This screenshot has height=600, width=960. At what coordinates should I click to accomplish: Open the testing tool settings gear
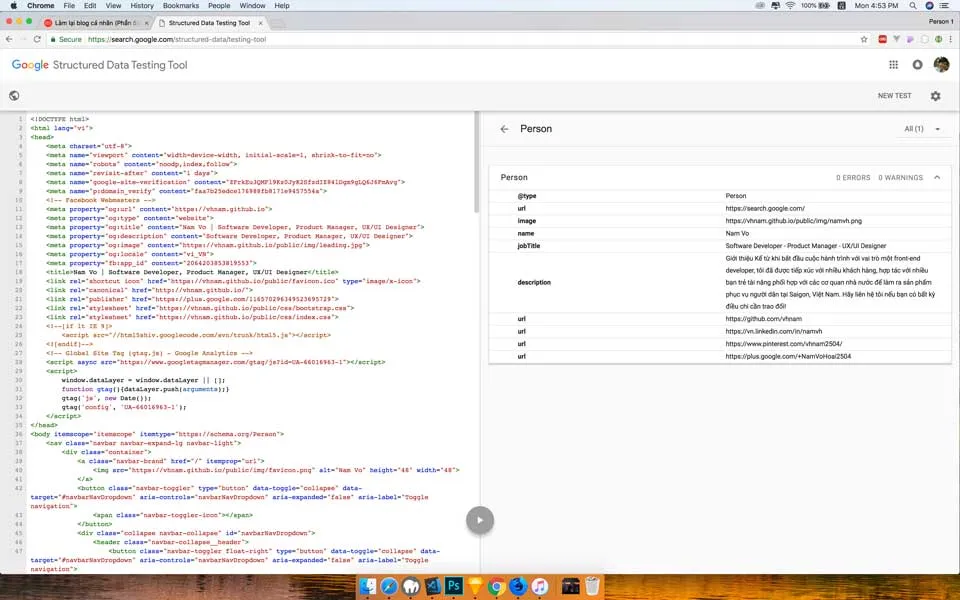point(936,95)
